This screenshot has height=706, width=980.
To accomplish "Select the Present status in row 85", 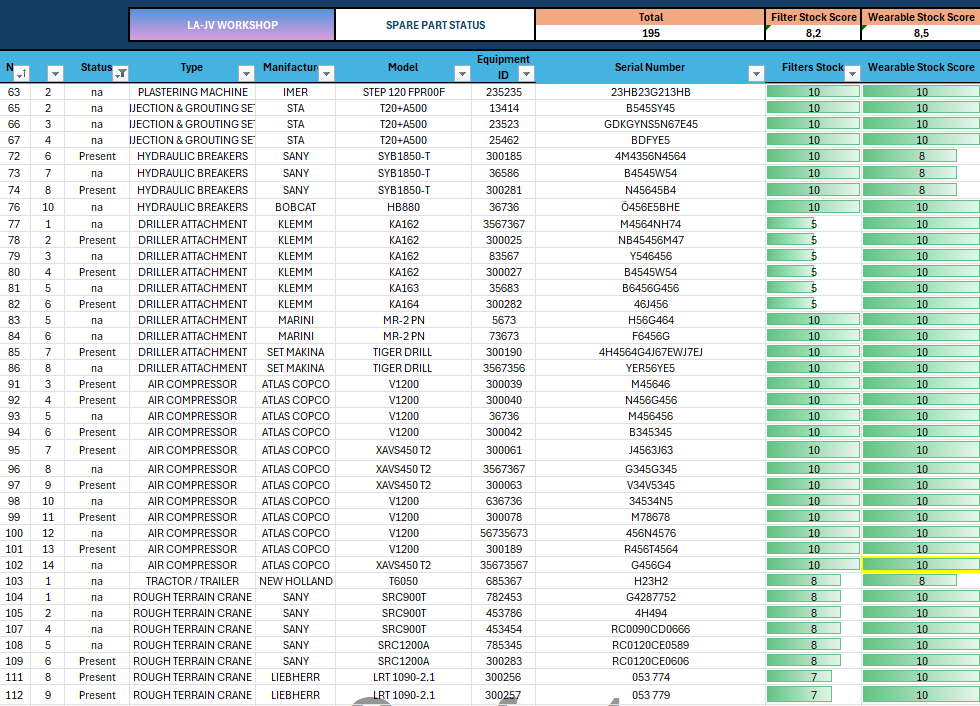I will [97, 352].
